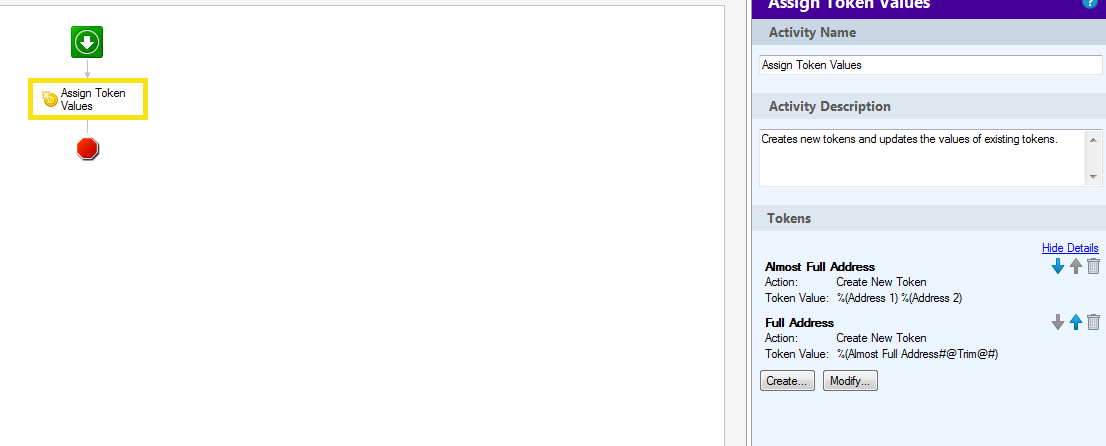Click the Activity Name section header
This screenshot has width=1106, height=446.
tap(929, 32)
